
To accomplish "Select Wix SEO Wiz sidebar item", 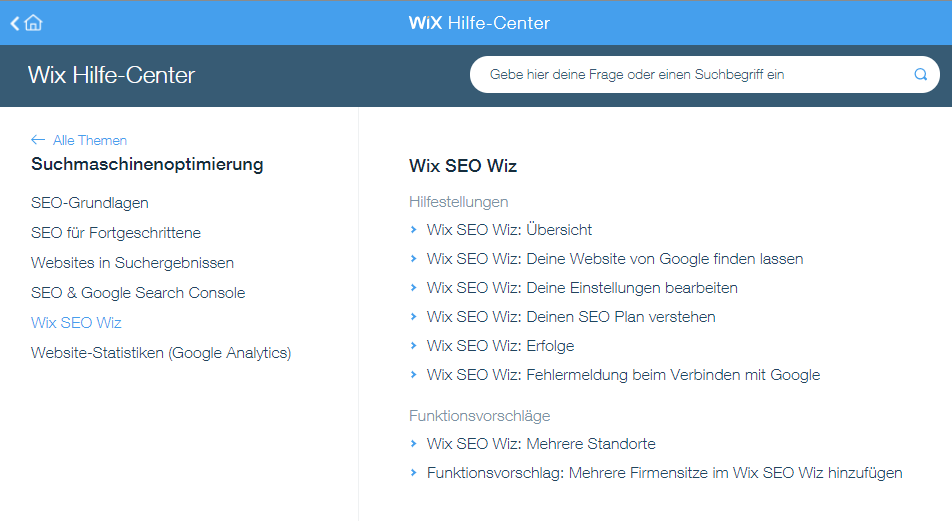I will [x=76, y=322].
